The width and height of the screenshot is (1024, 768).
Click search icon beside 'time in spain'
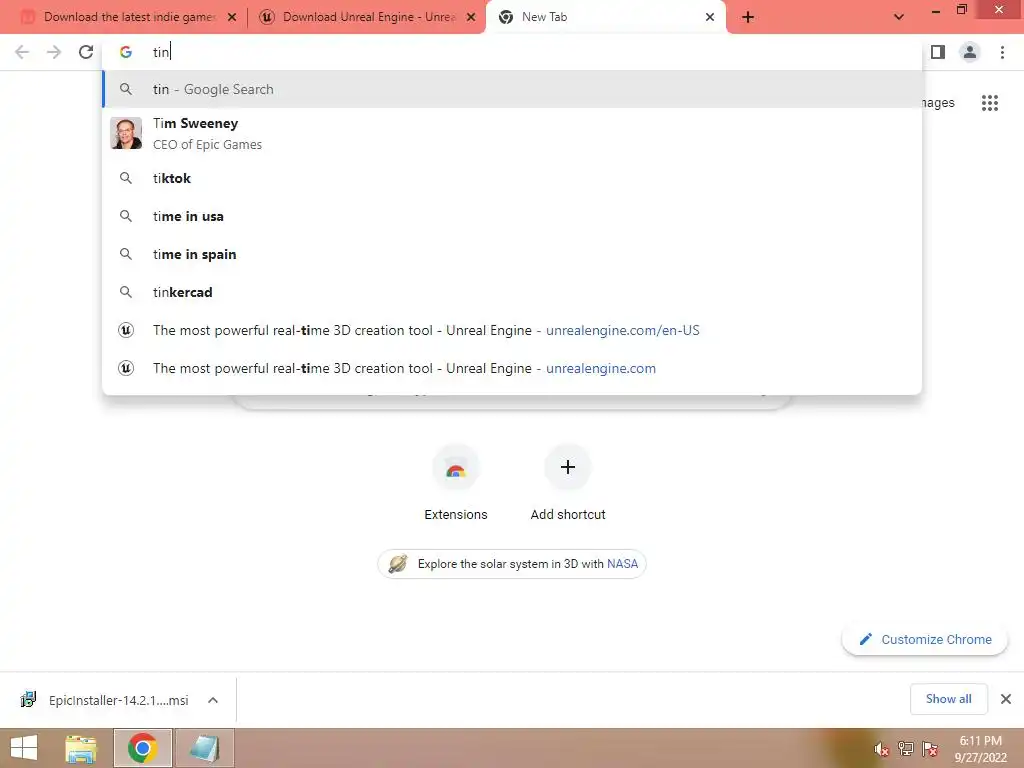[x=126, y=254]
